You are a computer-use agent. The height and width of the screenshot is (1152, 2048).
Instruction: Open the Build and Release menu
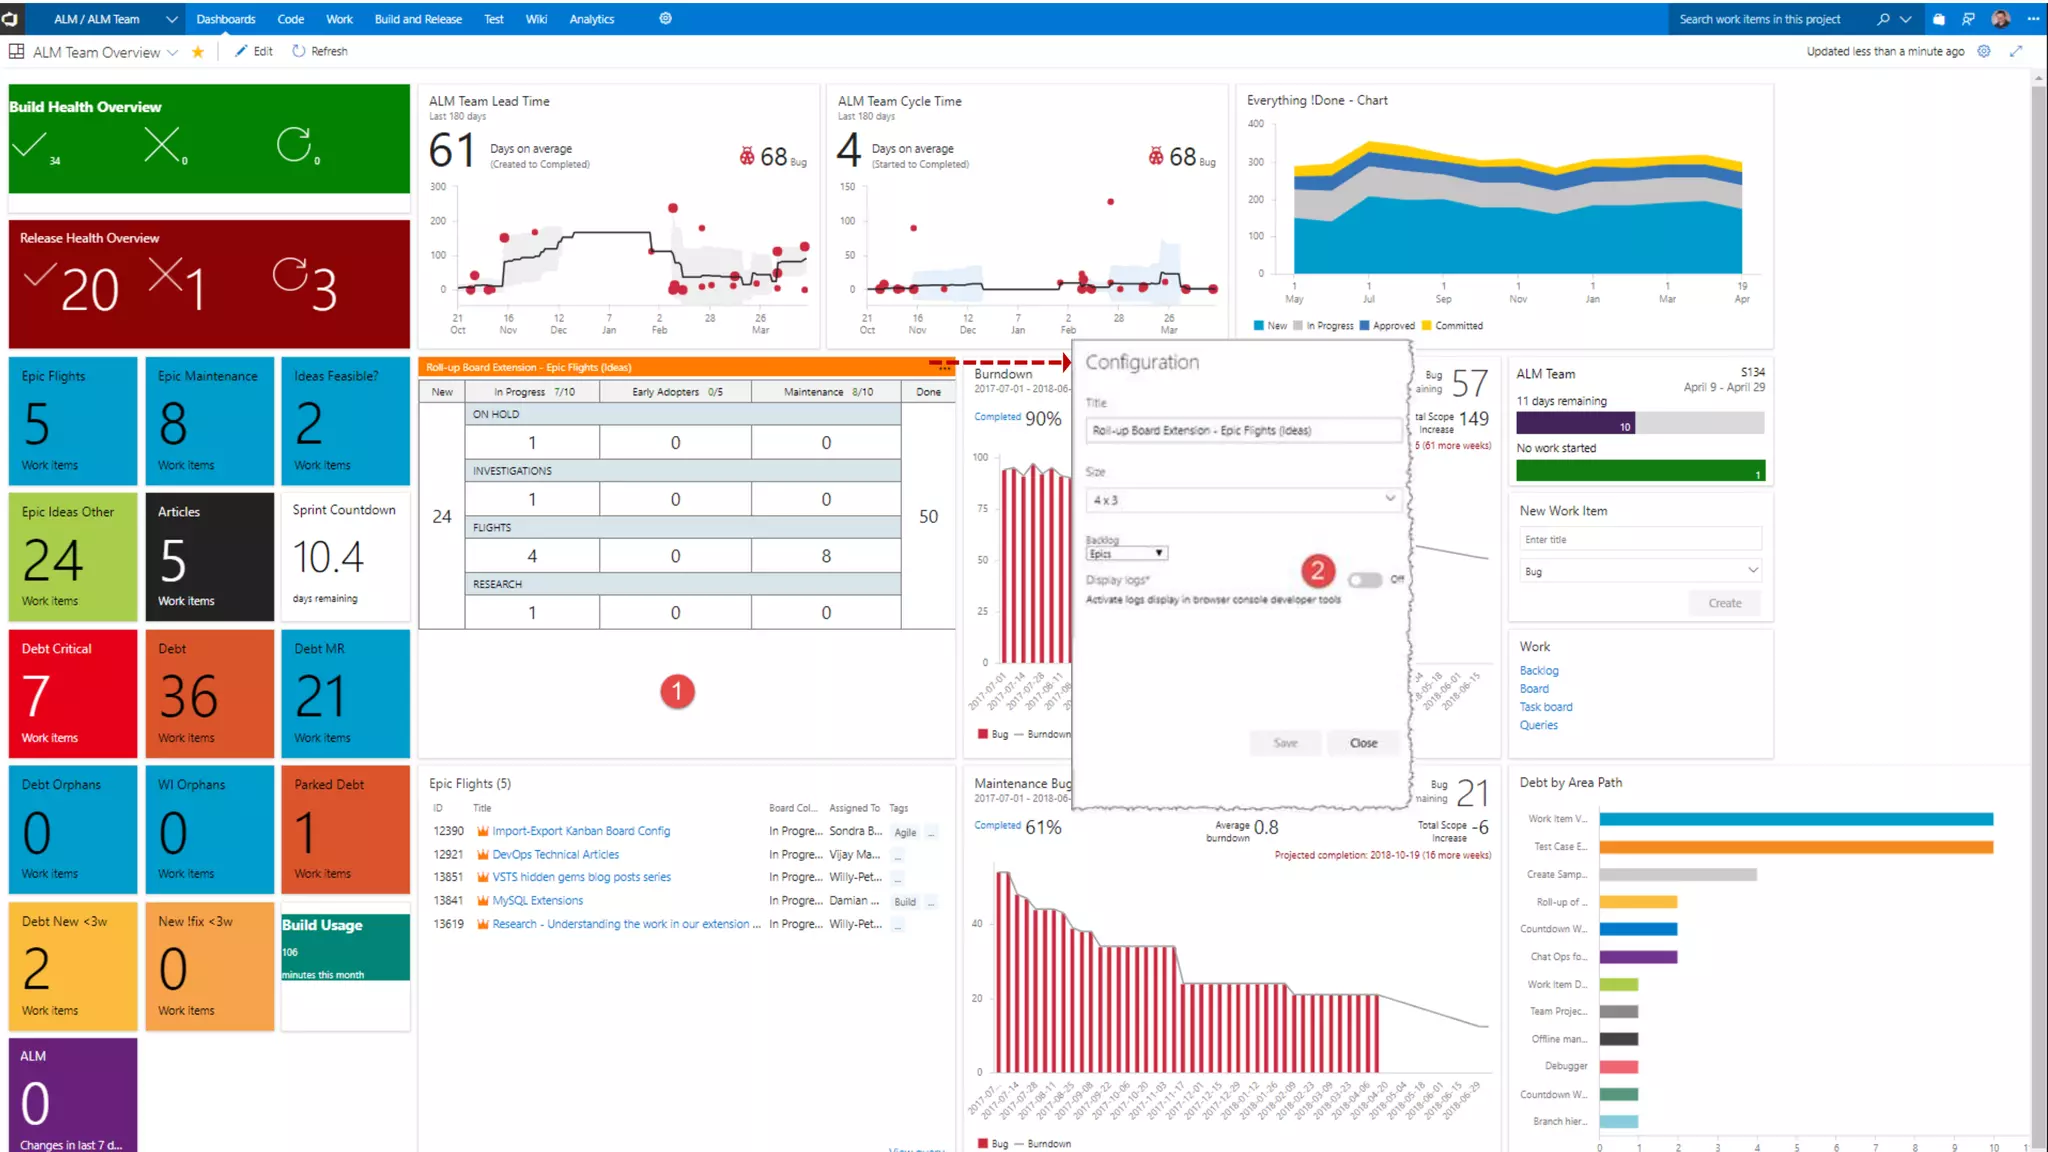(x=418, y=19)
